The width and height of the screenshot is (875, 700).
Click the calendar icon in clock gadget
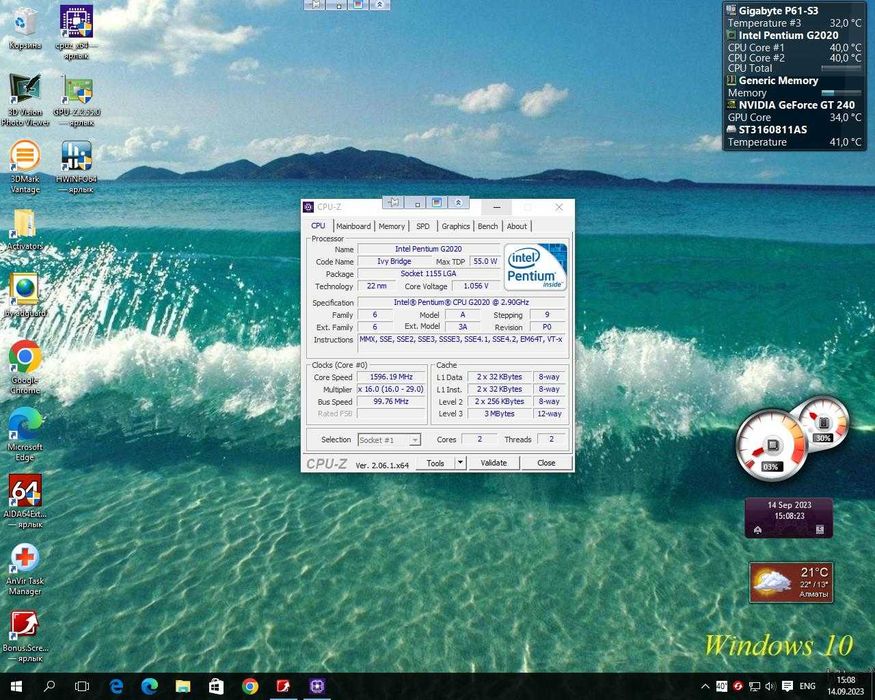click(820, 529)
